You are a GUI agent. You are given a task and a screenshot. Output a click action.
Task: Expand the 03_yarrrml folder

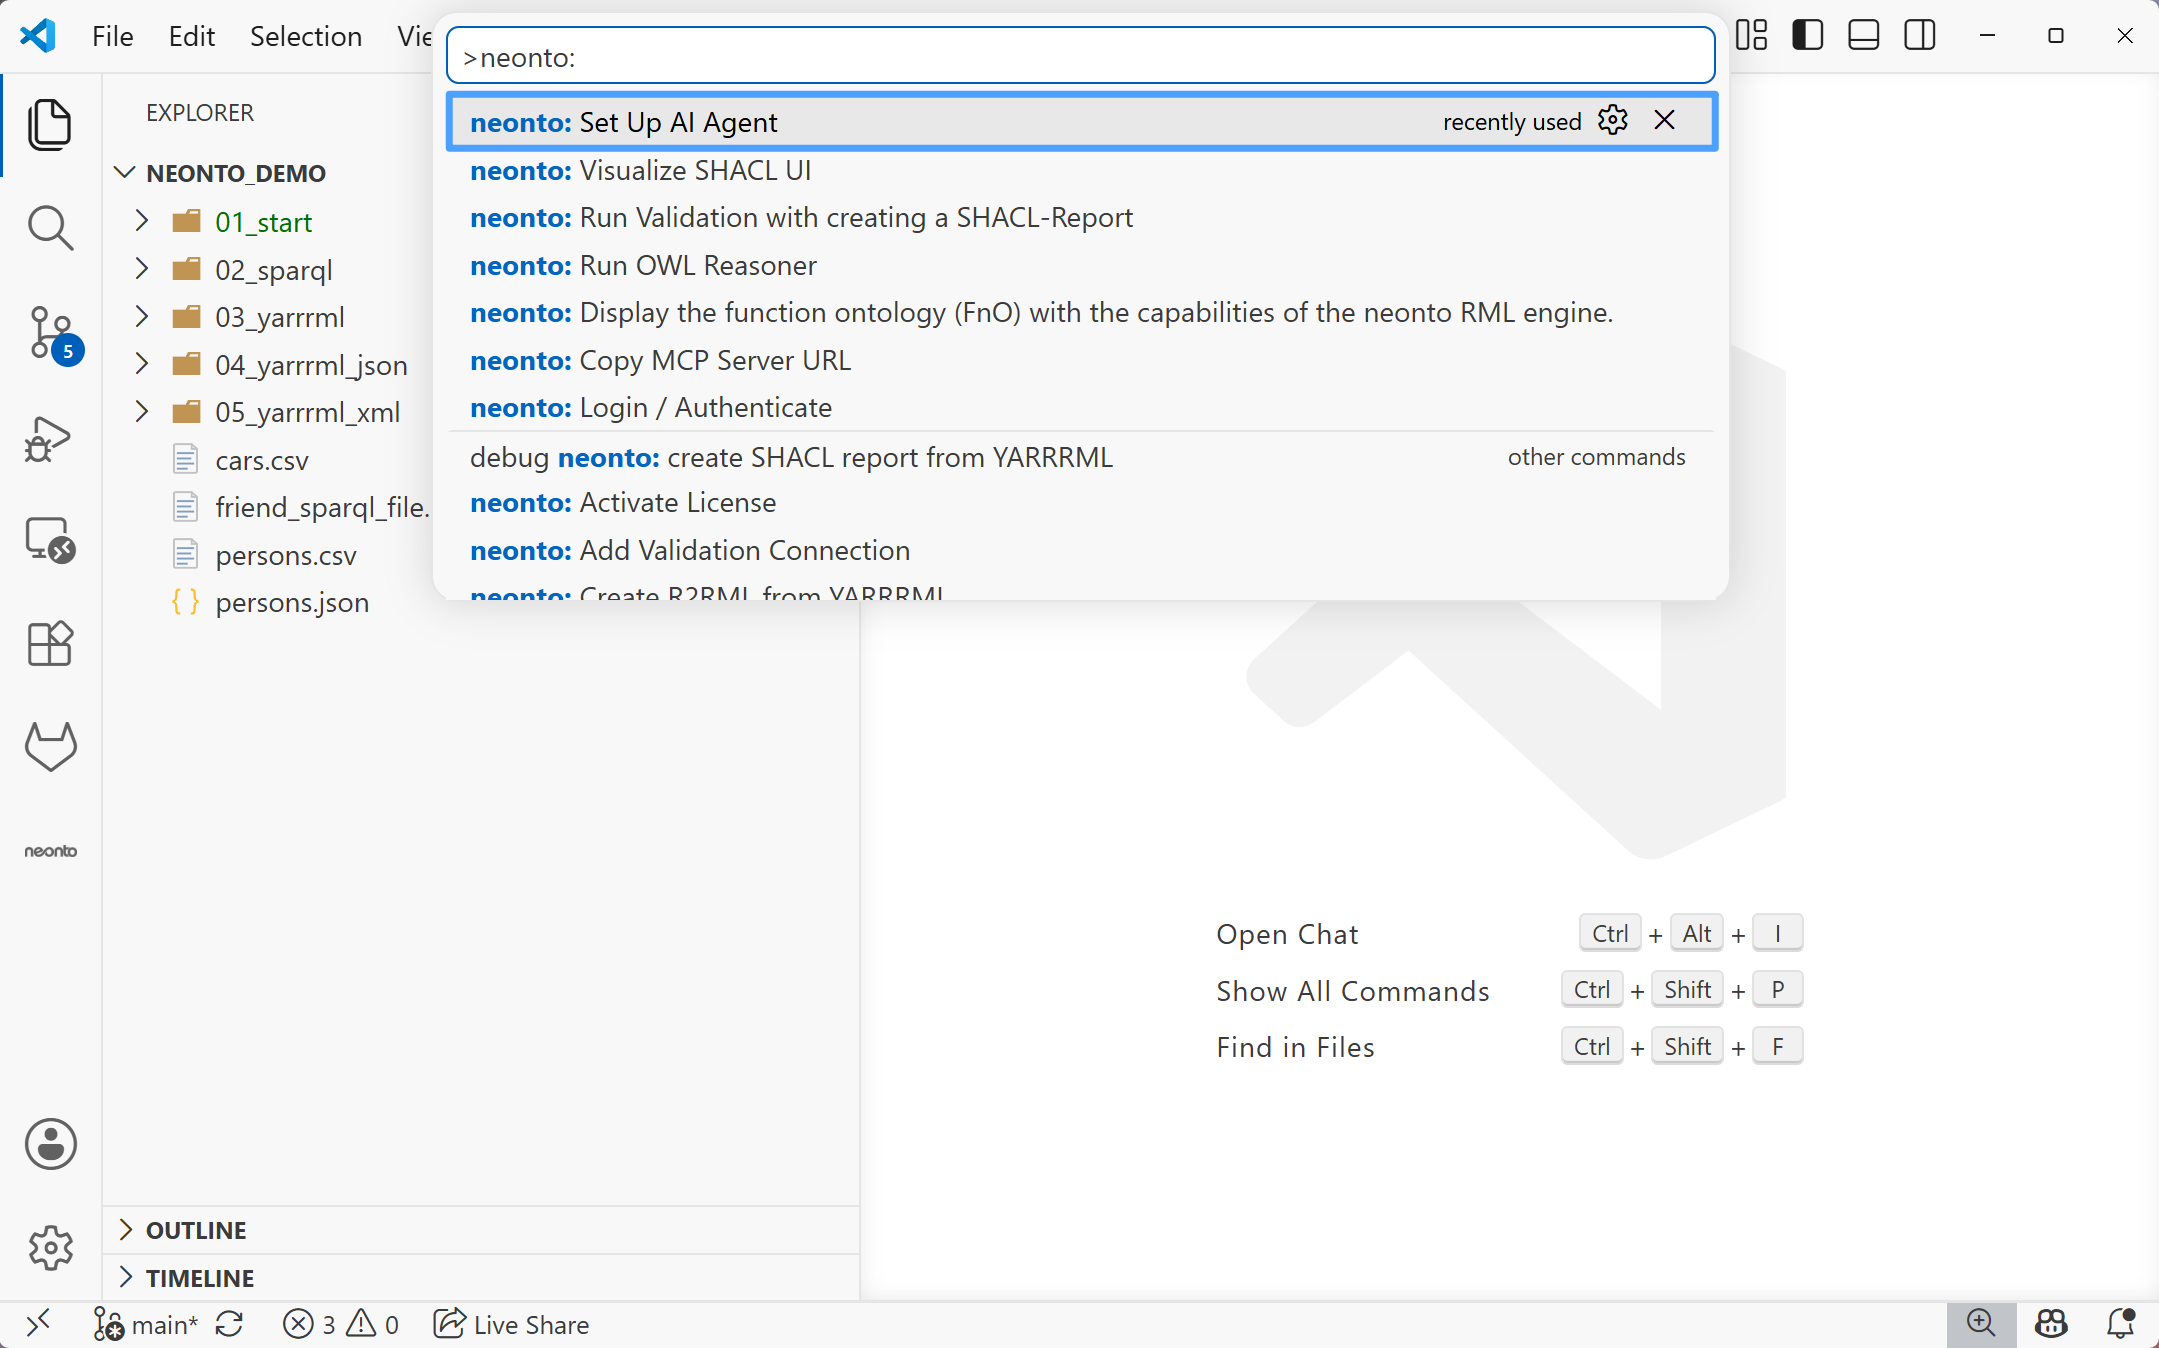[x=142, y=317]
